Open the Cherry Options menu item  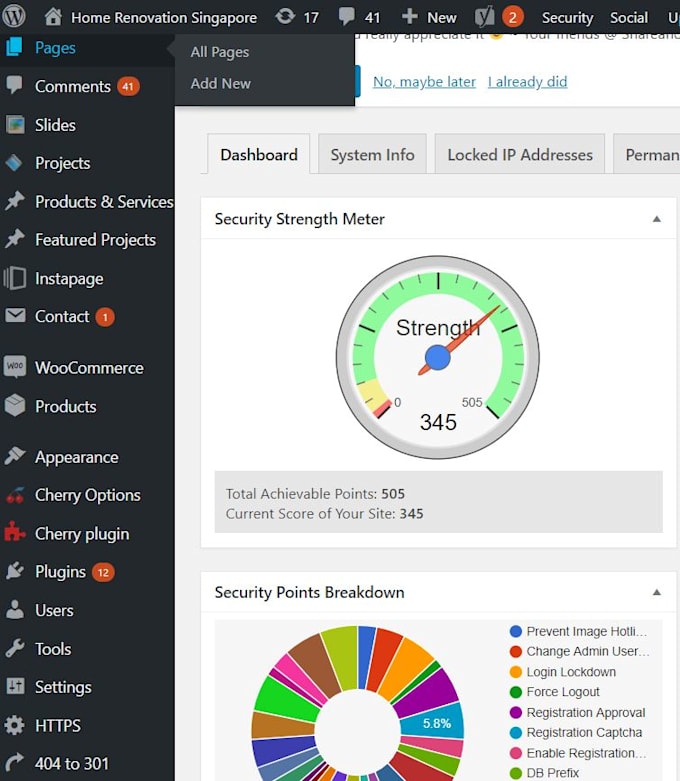point(87,495)
